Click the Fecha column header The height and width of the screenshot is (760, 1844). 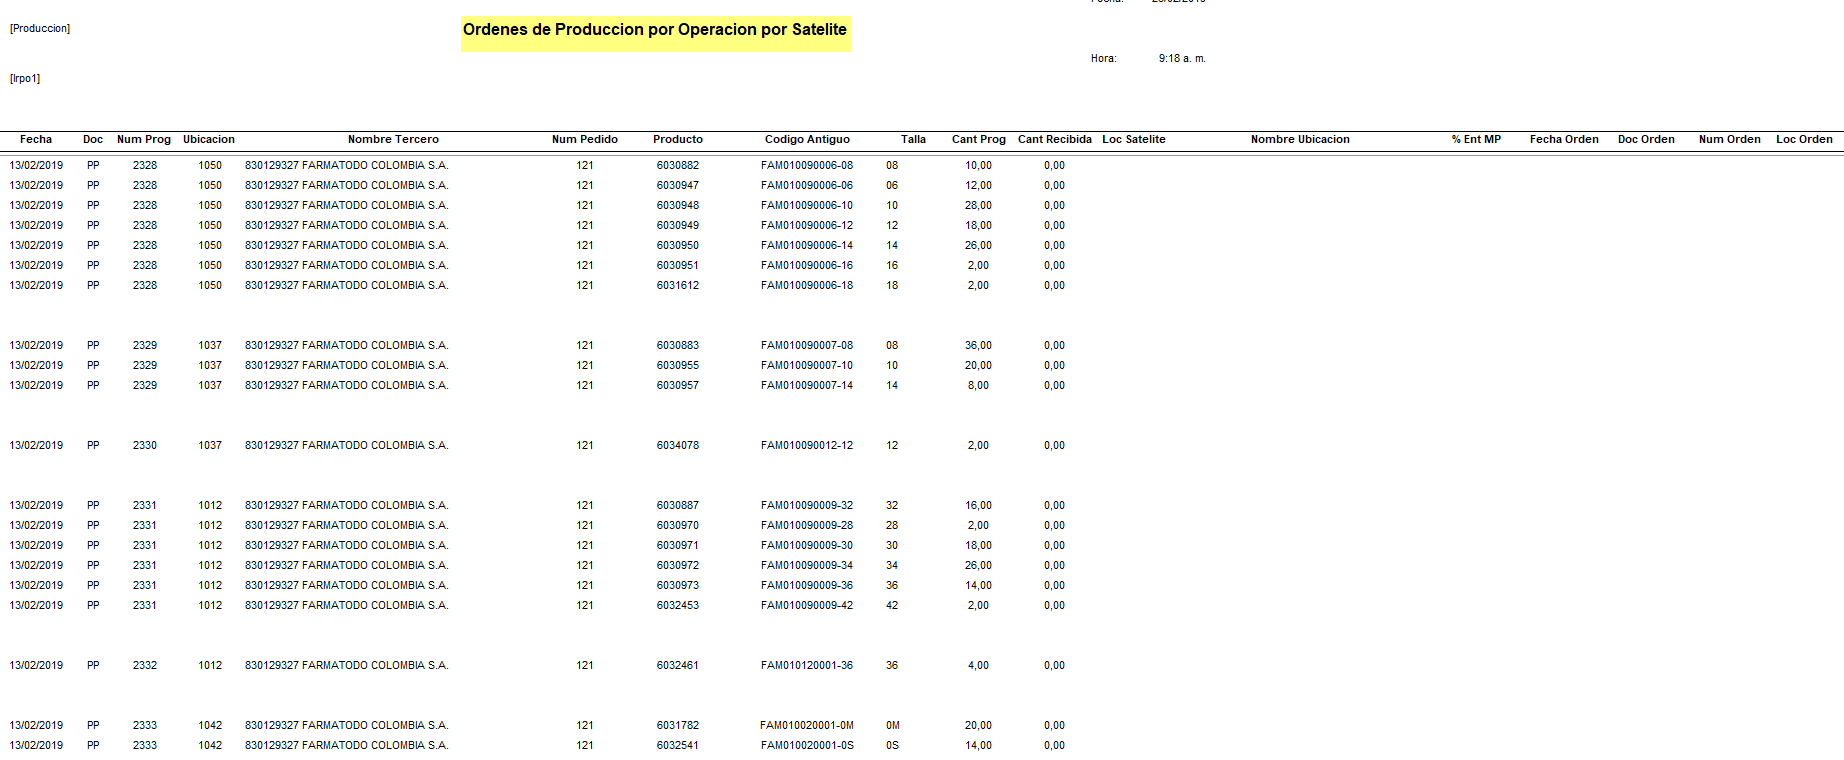36,139
